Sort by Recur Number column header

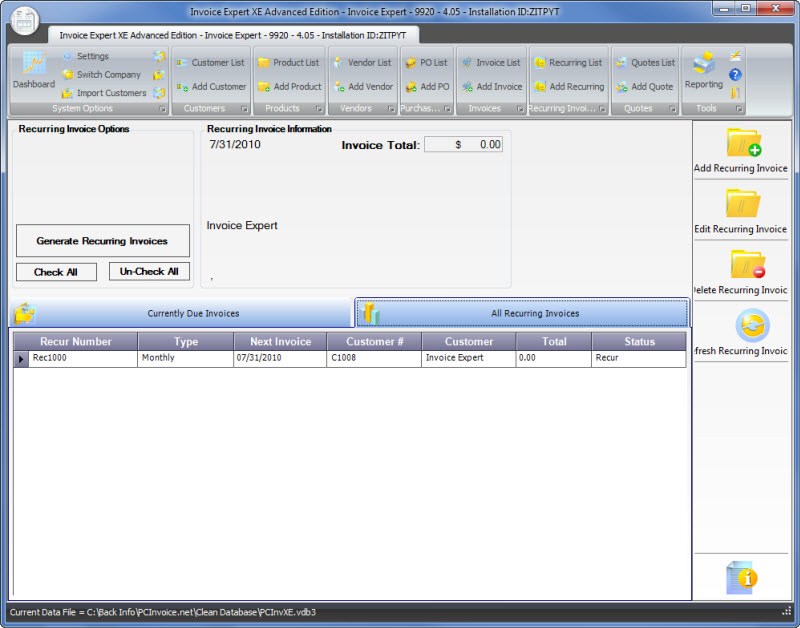(76, 342)
